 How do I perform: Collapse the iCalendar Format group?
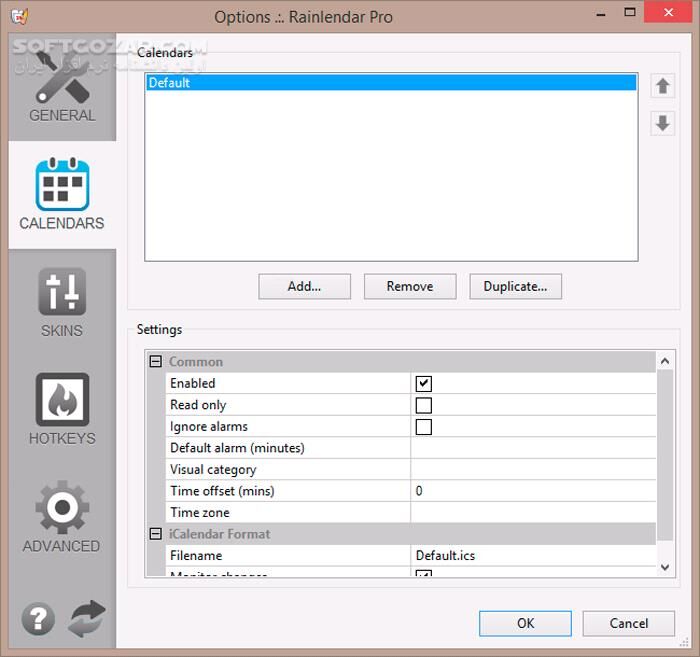155,534
